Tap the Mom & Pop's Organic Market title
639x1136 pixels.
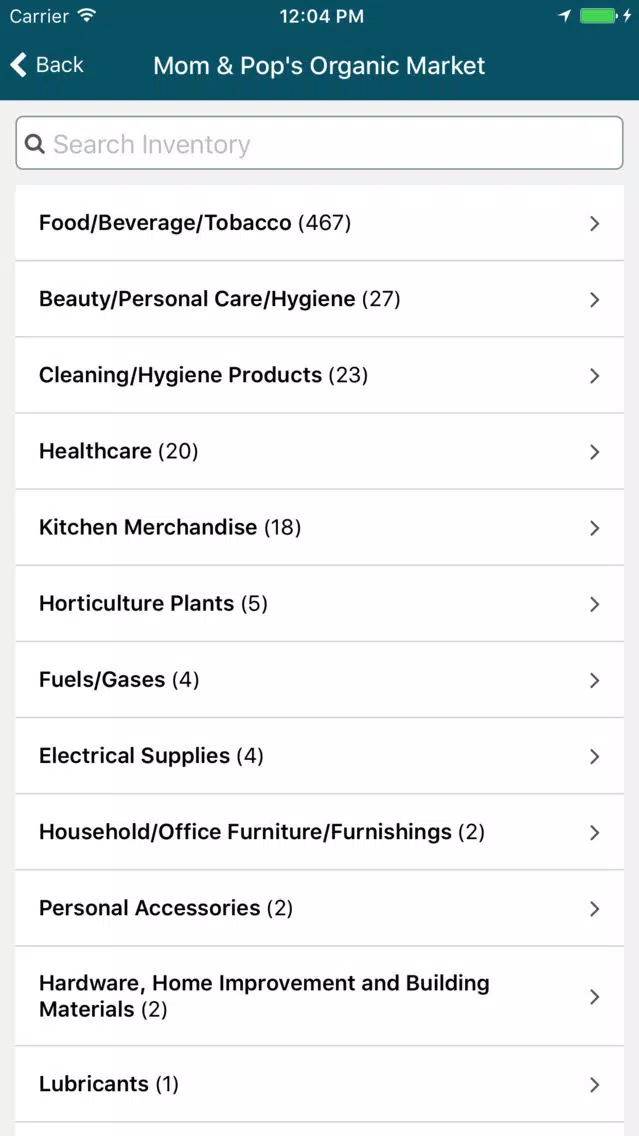pos(320,65)
